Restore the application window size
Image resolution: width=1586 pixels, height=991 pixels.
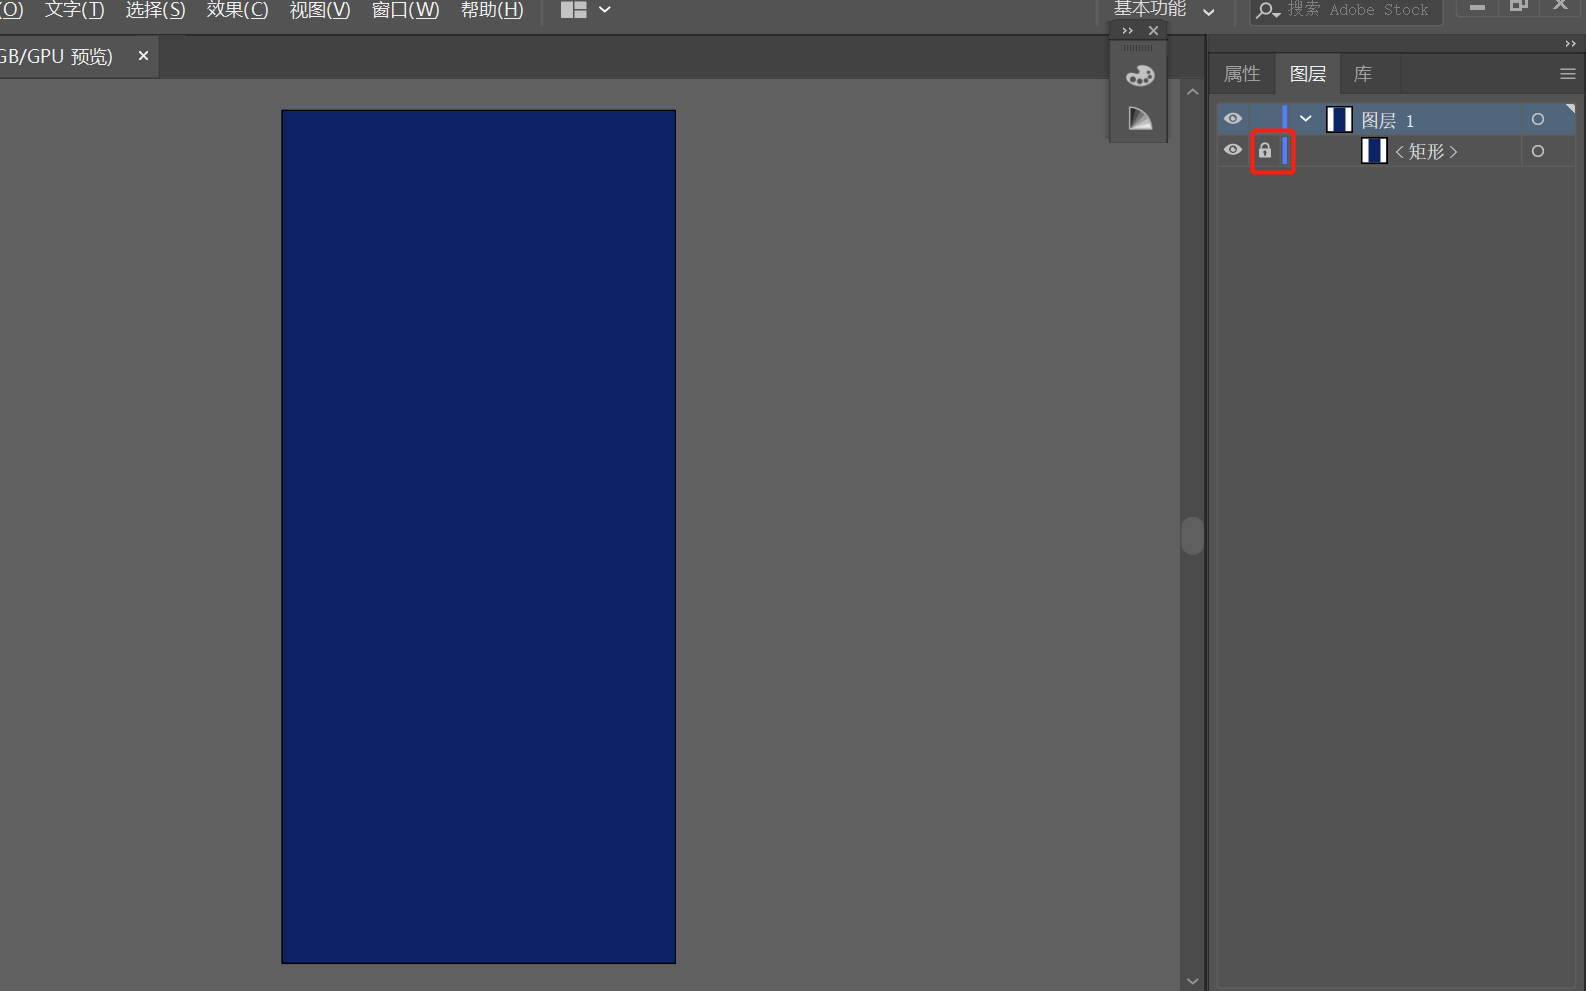[x=1518, y=7]
